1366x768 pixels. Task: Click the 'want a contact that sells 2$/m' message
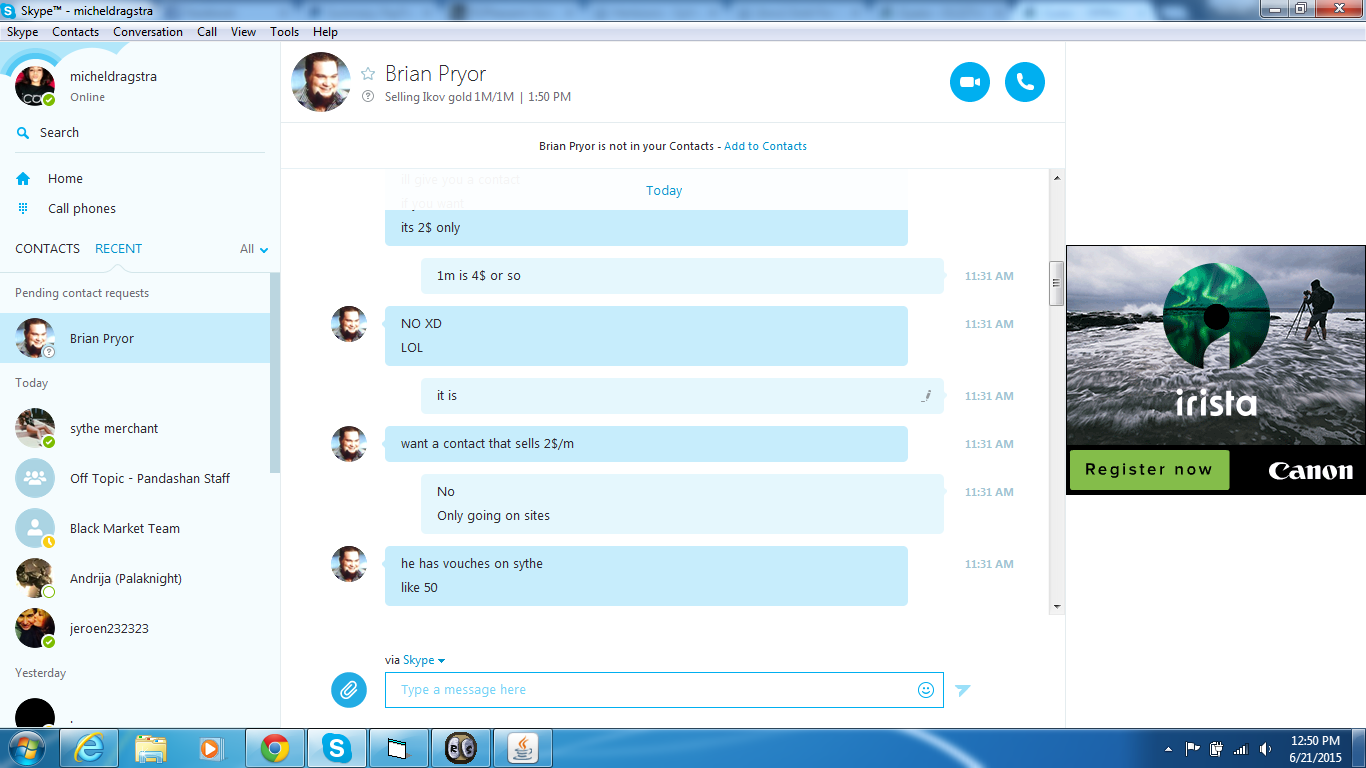click(x=646, y=444)
